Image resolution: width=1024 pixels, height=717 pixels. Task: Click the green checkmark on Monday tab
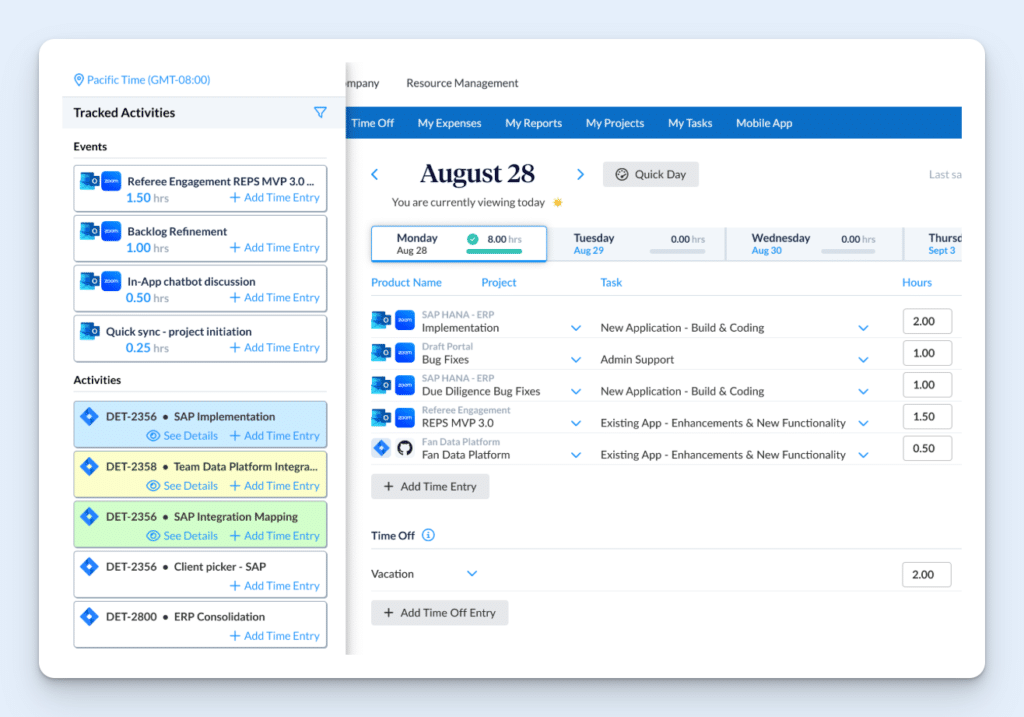coord(473,239)
